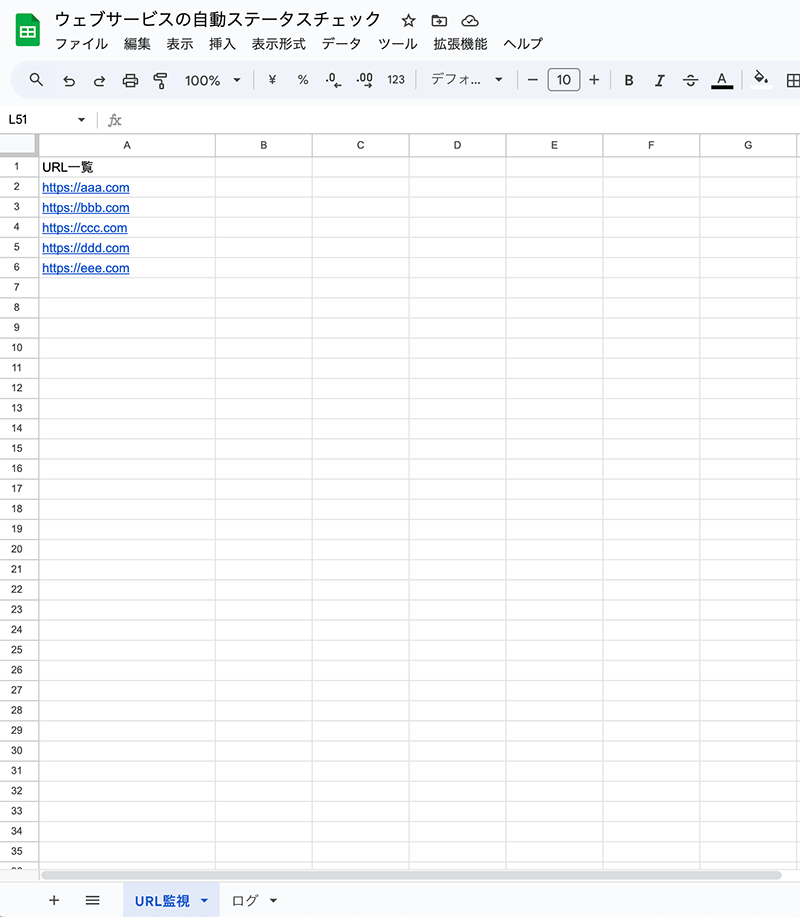The height and width of the screenshot is (917, 800).
Task: Click the undo arrow icon
Action: pyautogui.click(x=68, y=80)
